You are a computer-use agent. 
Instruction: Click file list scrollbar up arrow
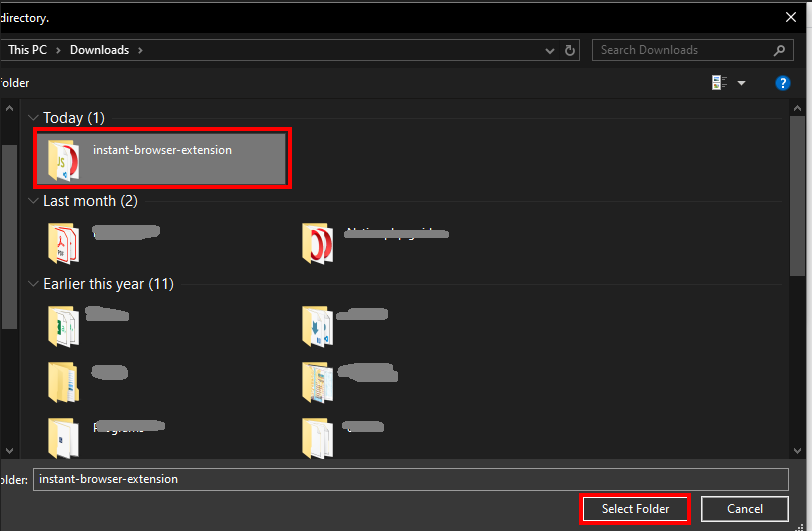[798, 108]
